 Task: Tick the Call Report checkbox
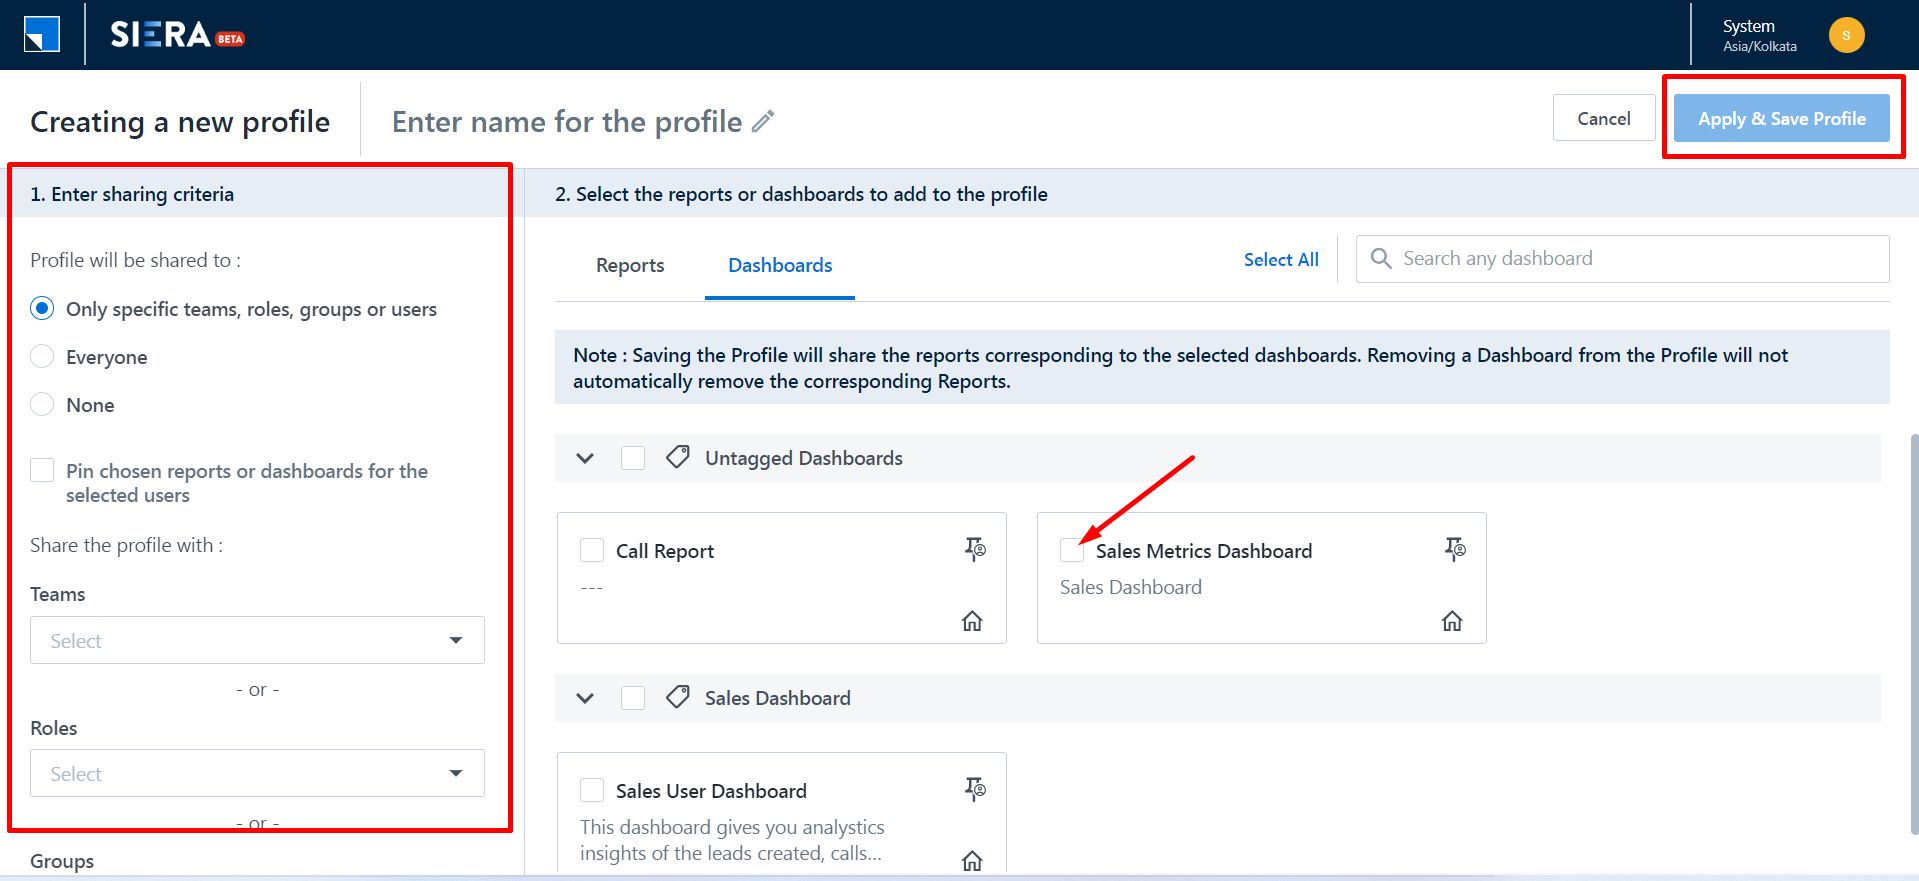coord(592,550)
